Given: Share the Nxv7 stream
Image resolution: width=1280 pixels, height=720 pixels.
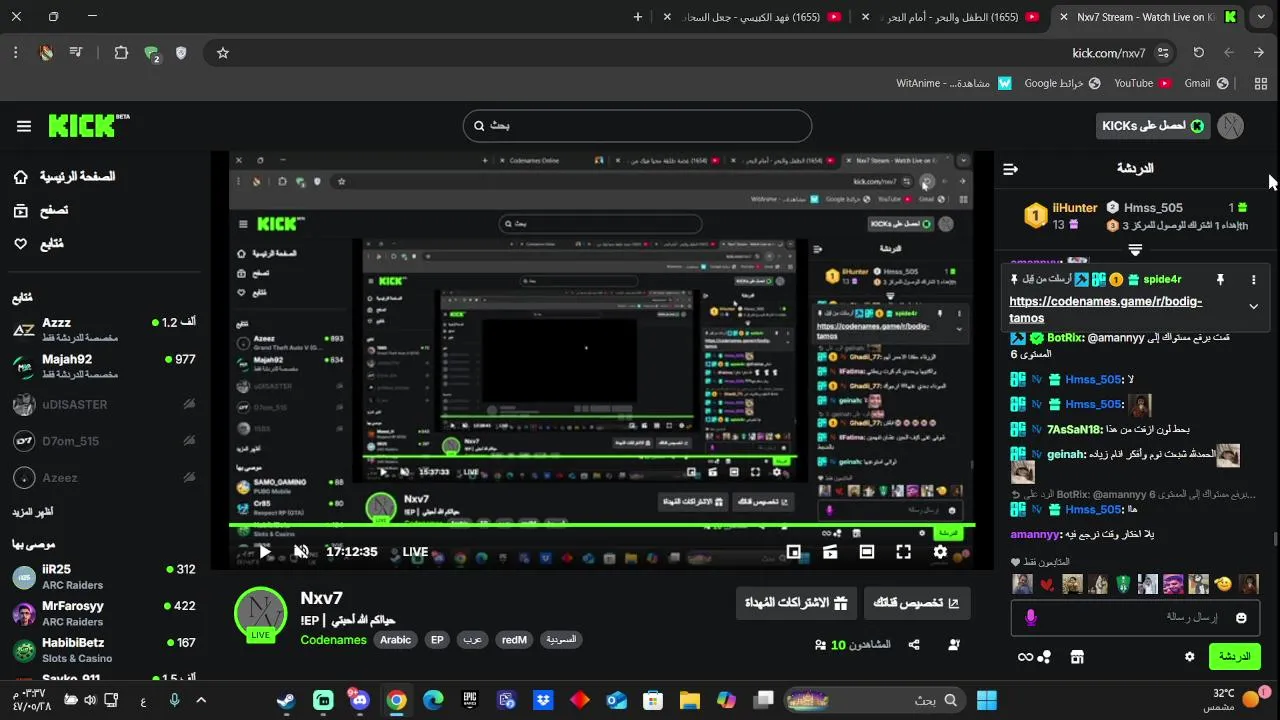Looking at the screenshot, I should click(x=914, y=645).
